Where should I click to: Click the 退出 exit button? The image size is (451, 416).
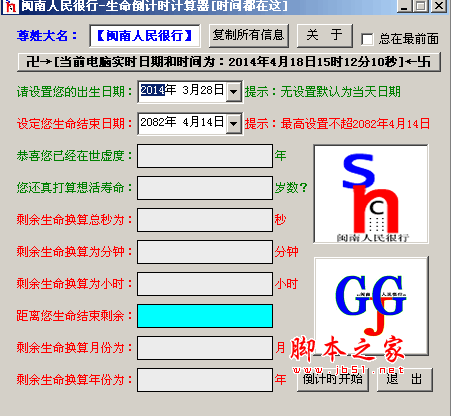tap(404, 379)
